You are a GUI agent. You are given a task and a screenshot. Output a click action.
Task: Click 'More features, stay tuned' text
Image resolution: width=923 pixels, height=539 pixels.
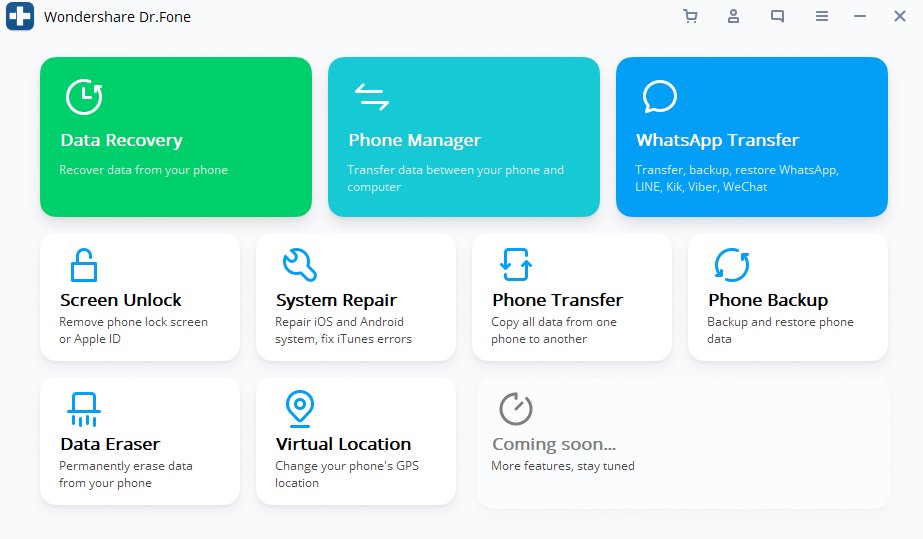pos(563,466)
